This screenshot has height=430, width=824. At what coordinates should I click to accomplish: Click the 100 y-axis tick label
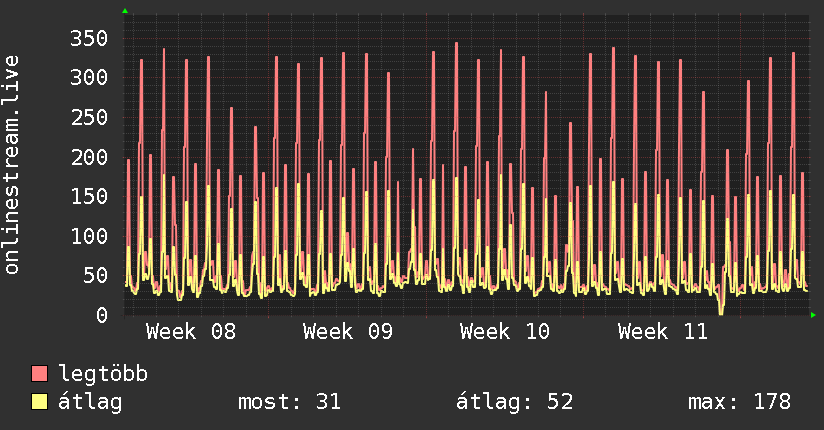[x=89, y=237]
